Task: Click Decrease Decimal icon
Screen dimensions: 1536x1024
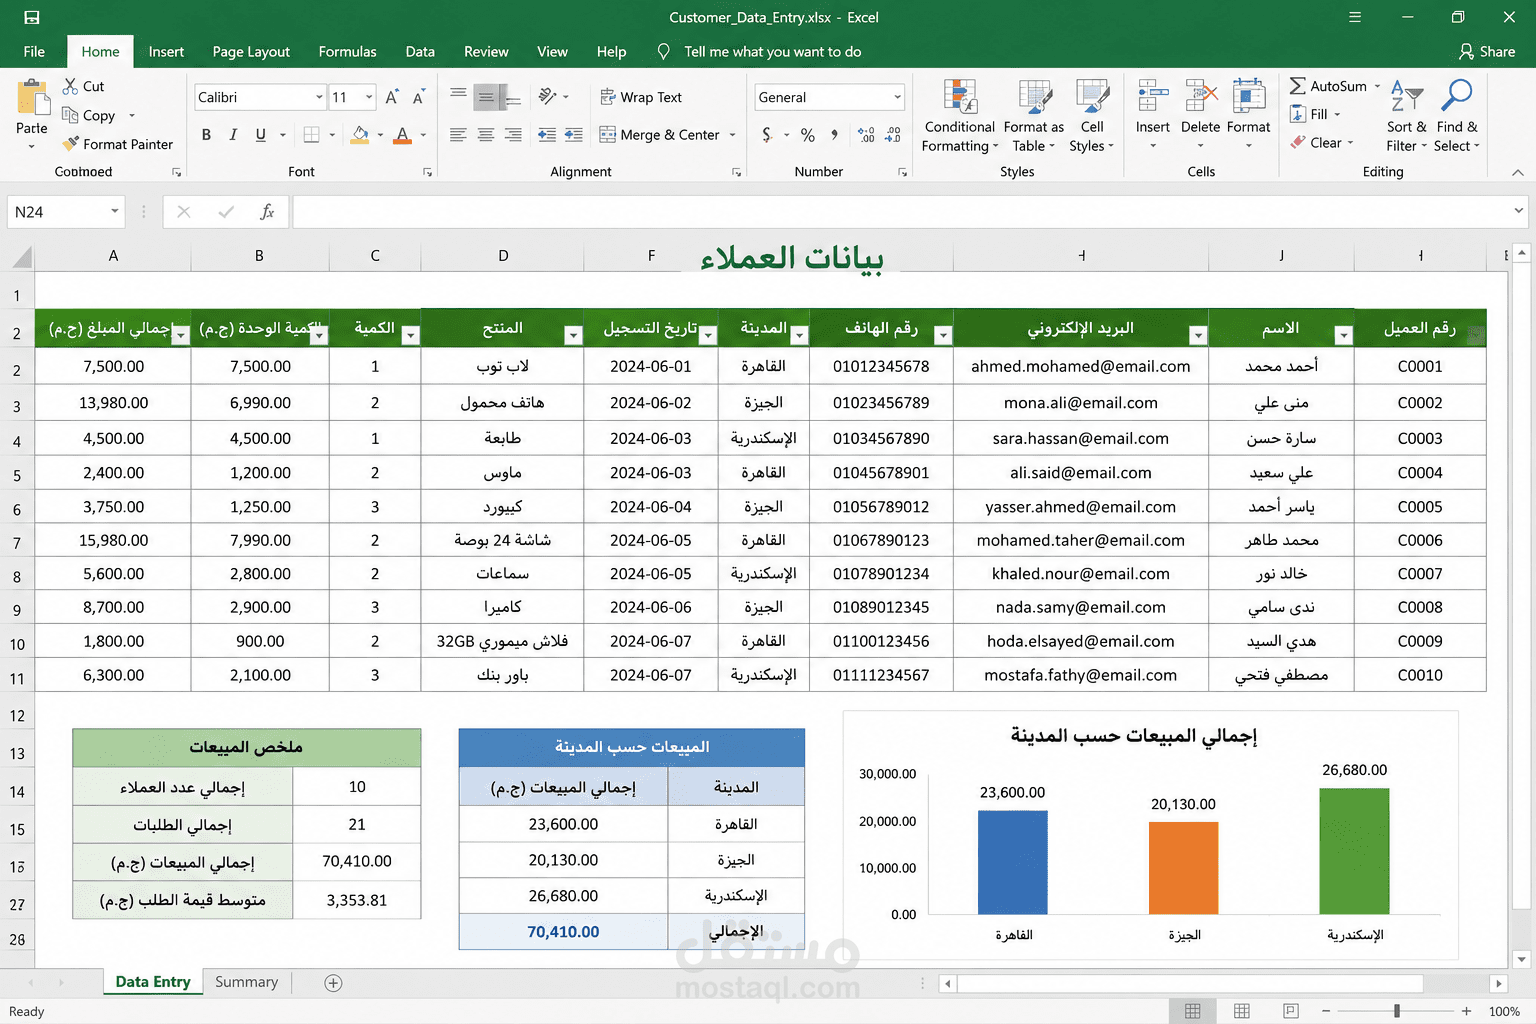Action: tap(893, 135)
